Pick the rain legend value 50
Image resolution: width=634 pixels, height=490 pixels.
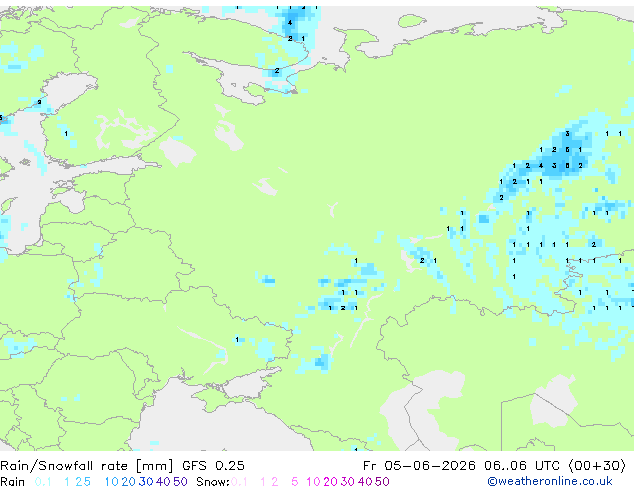[180, 482]
